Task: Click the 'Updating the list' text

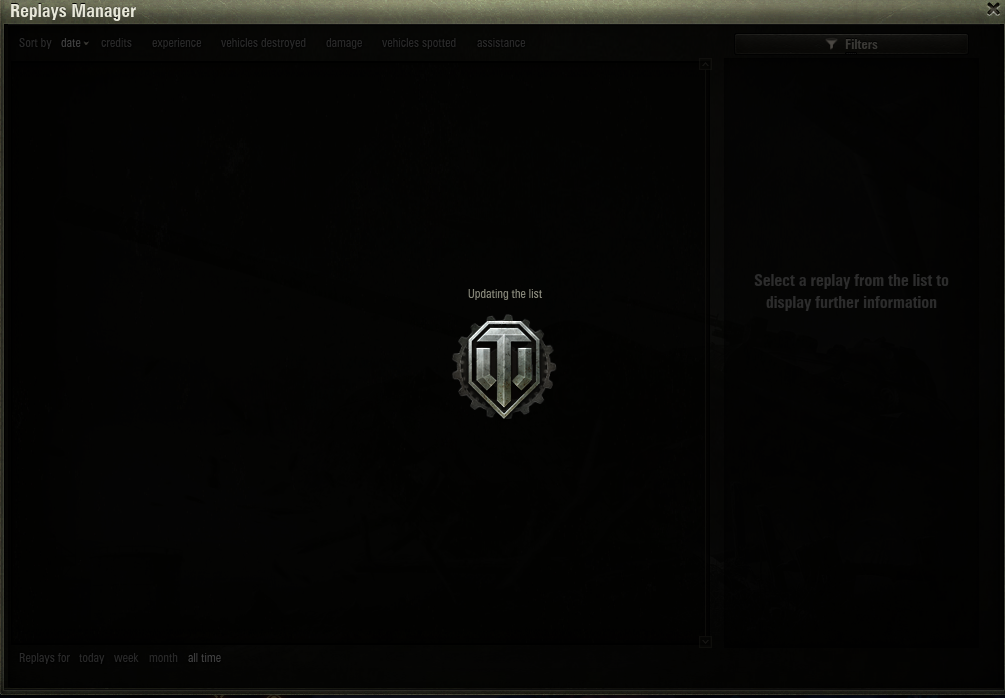Action: 504,294
